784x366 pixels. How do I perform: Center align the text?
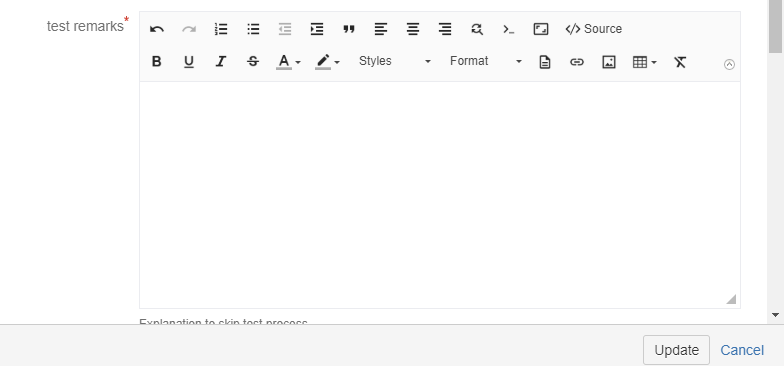413,29
